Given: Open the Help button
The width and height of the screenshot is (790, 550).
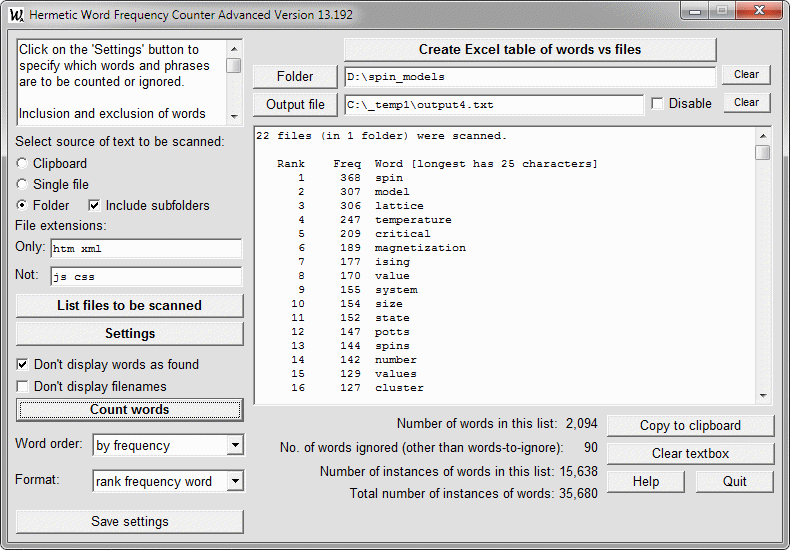Looking at the screenshot, I should 646,482.
